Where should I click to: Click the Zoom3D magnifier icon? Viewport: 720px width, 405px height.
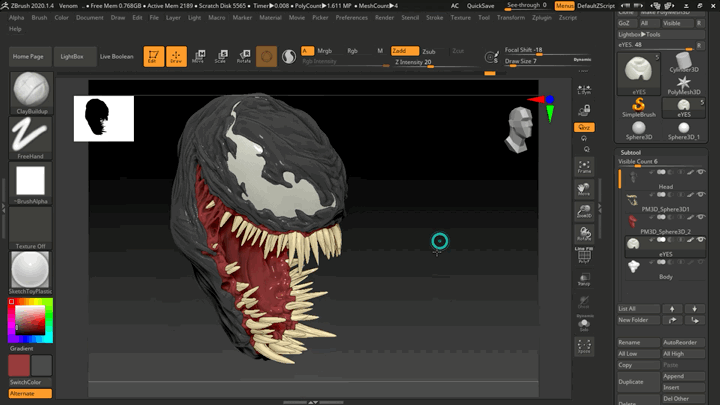click(x=584, y=211)
